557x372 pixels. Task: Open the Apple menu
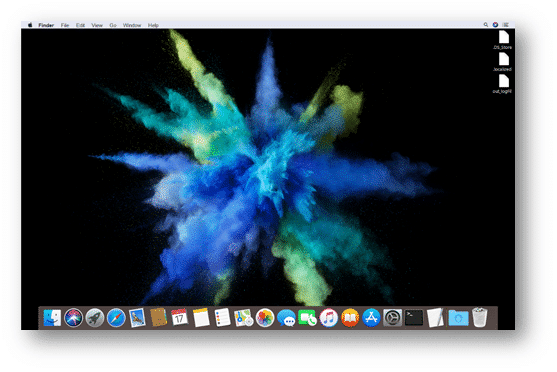30,25
